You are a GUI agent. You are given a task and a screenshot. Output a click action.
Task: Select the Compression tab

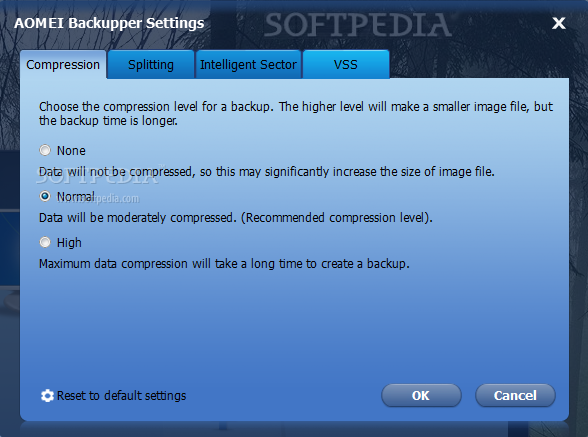point(63,65)
